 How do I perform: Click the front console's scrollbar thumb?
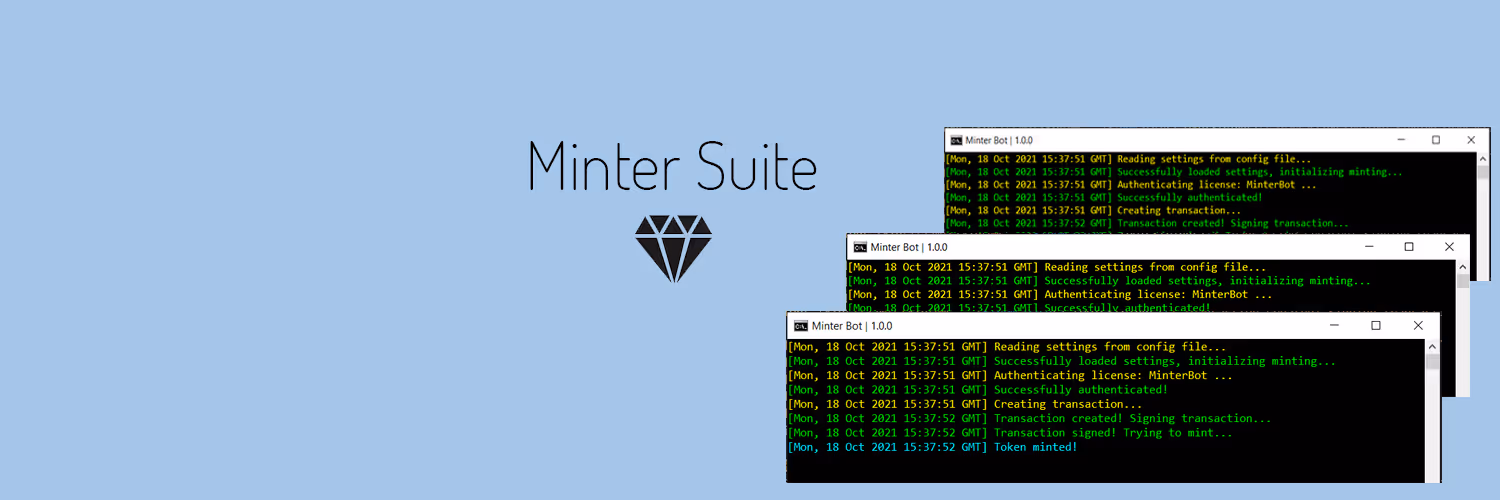[1432, 362]
